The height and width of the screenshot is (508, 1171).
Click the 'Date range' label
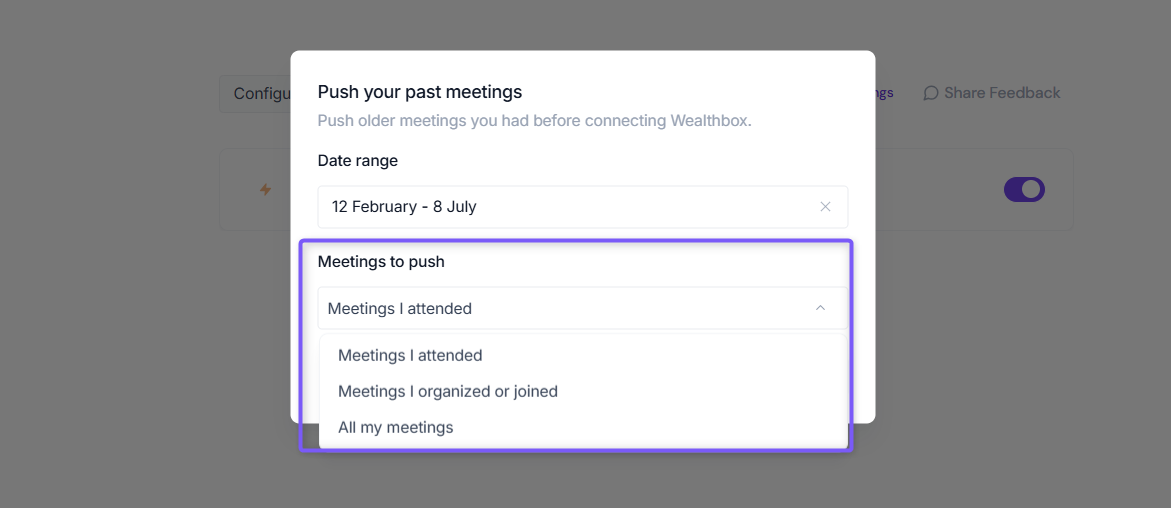coord(358,161)
